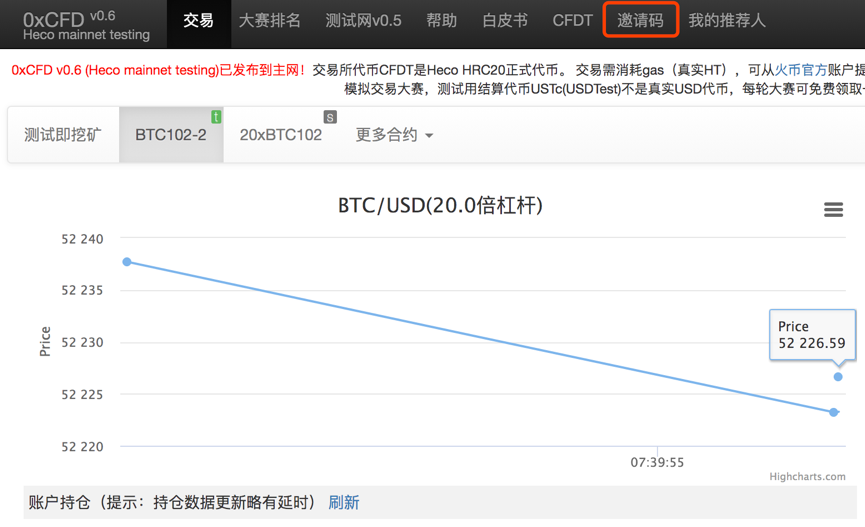
Task: Click the 52 240 axis label
Action: pos(82,239)
